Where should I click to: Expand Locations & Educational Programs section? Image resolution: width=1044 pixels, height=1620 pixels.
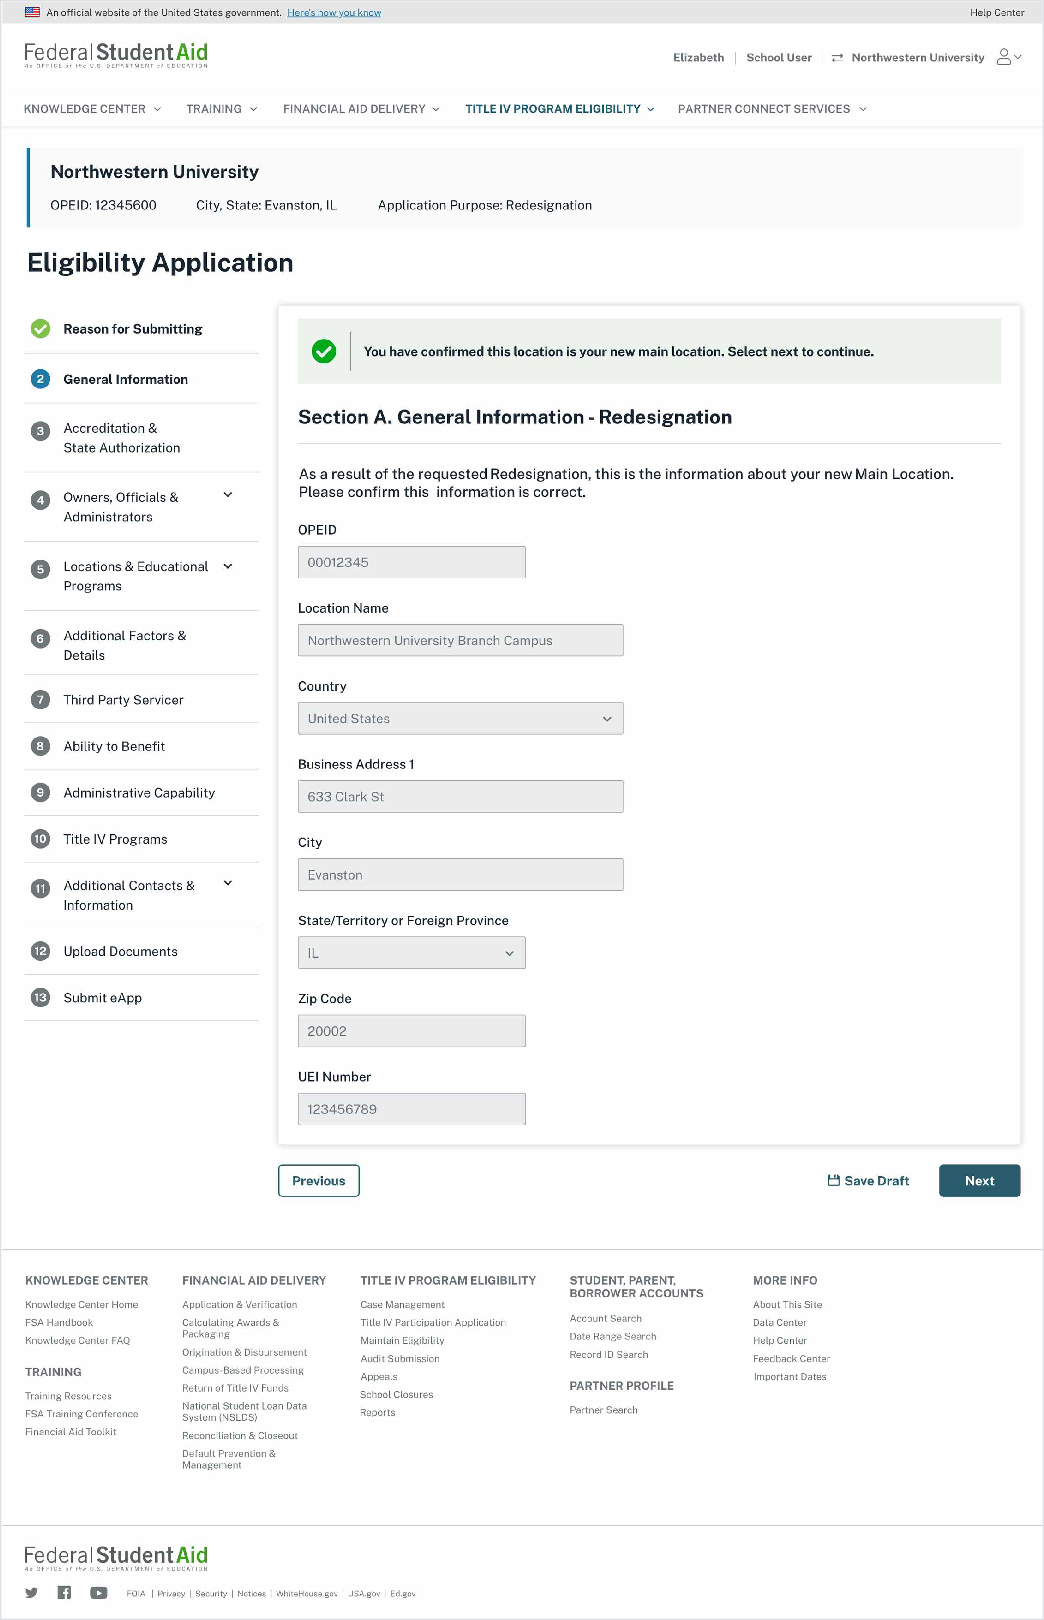click(x=228, y=566)
